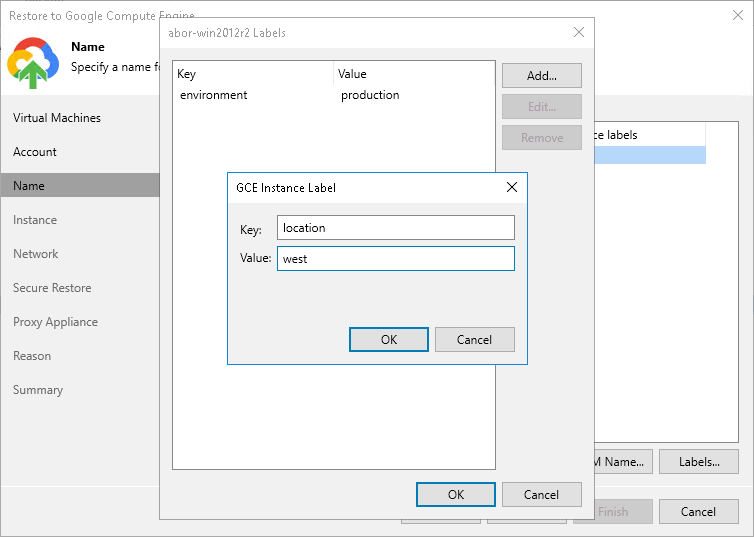Go to the Account wizard step
Image resolution: width=754 pixels, height=537 pixels.
click(x=35, y=152)
